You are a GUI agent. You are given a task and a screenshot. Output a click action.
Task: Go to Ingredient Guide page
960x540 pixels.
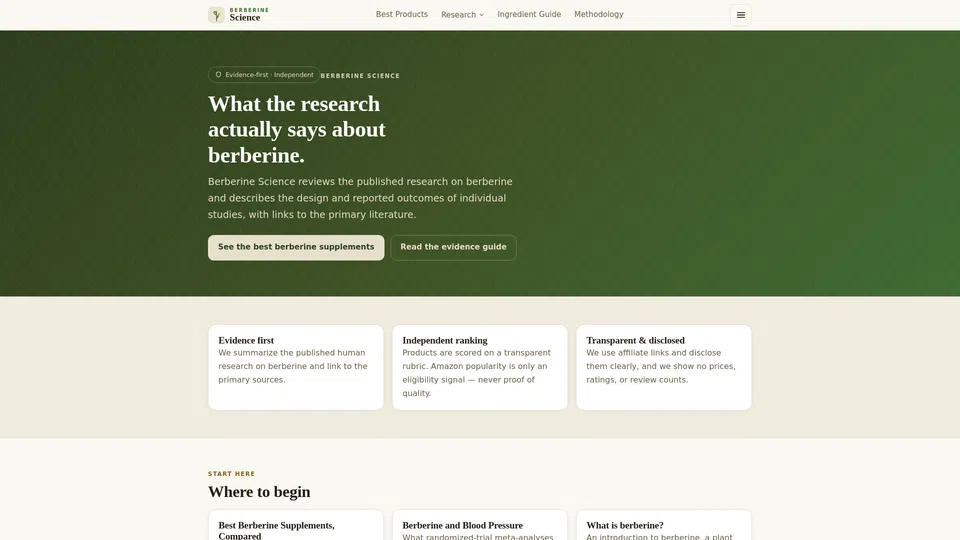pyautogui.click(x=529, y=14)
